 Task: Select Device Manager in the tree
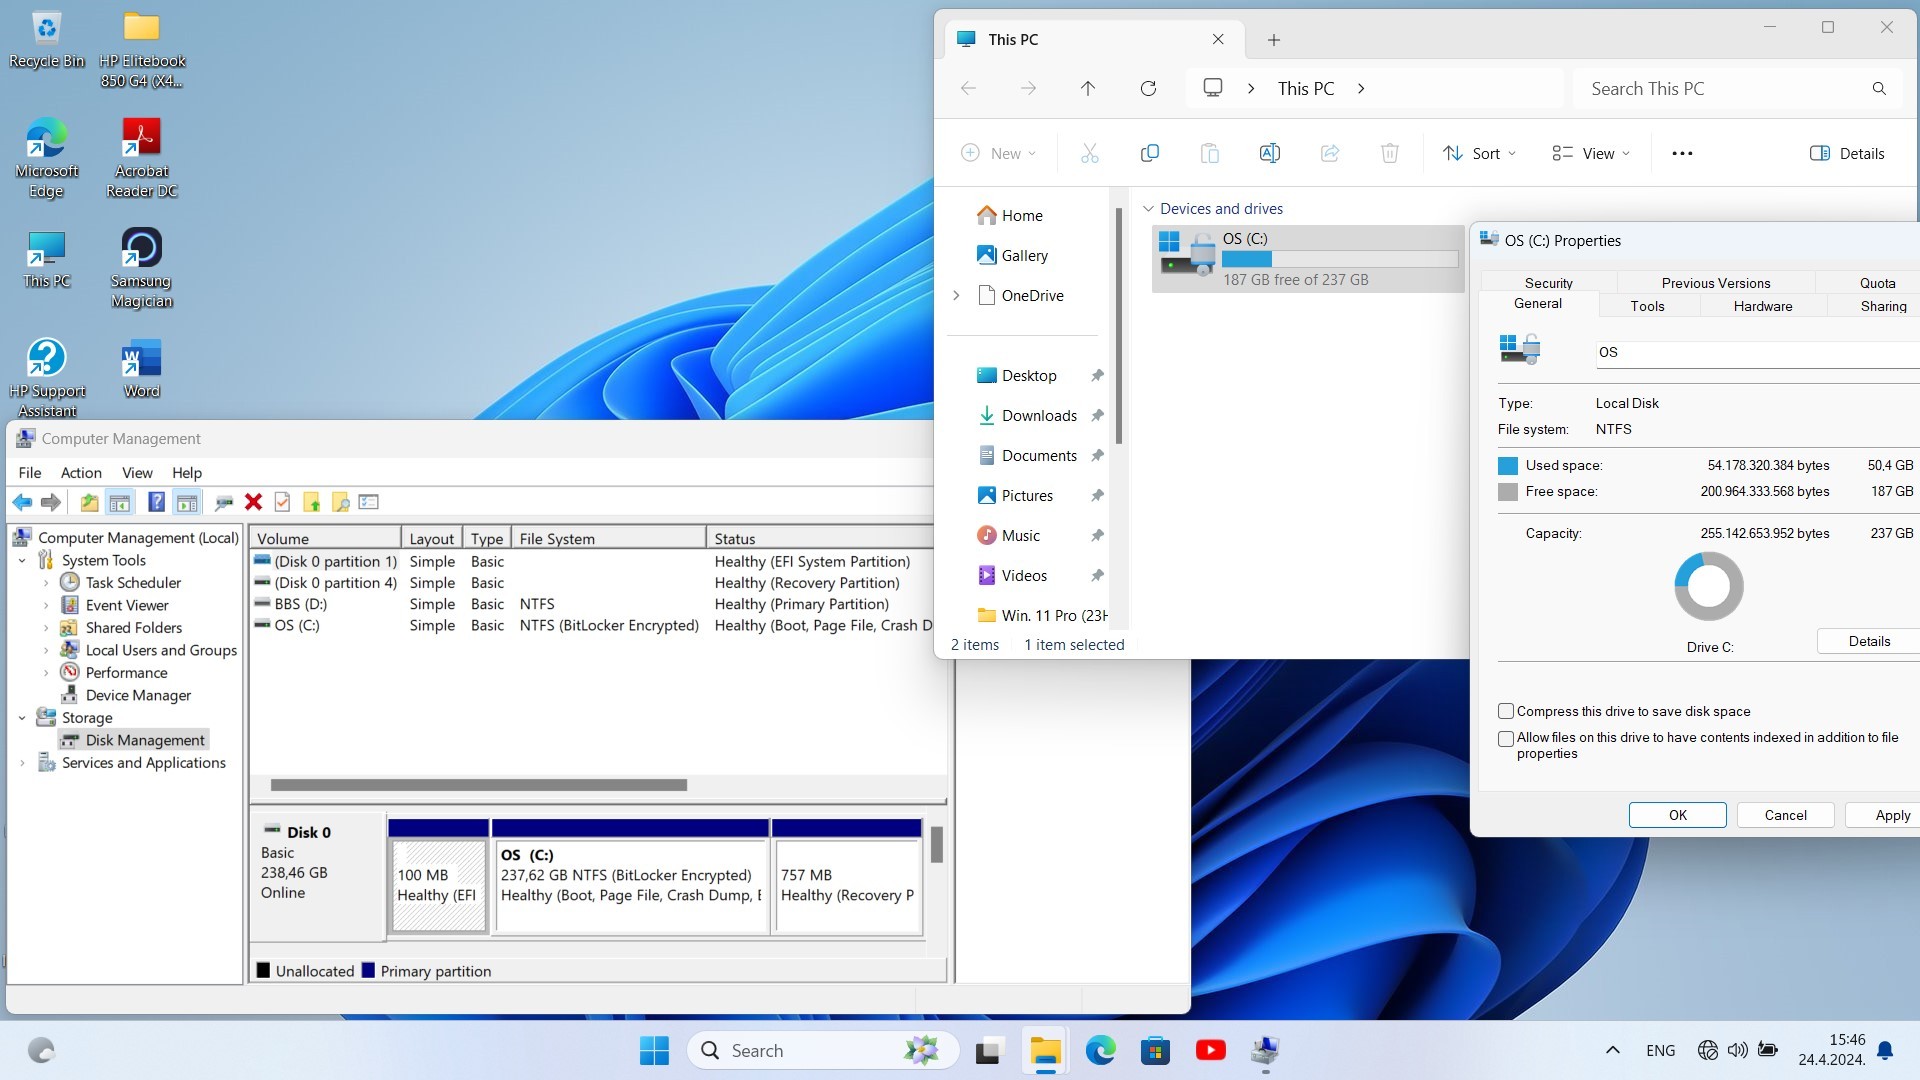pos(138,695)
